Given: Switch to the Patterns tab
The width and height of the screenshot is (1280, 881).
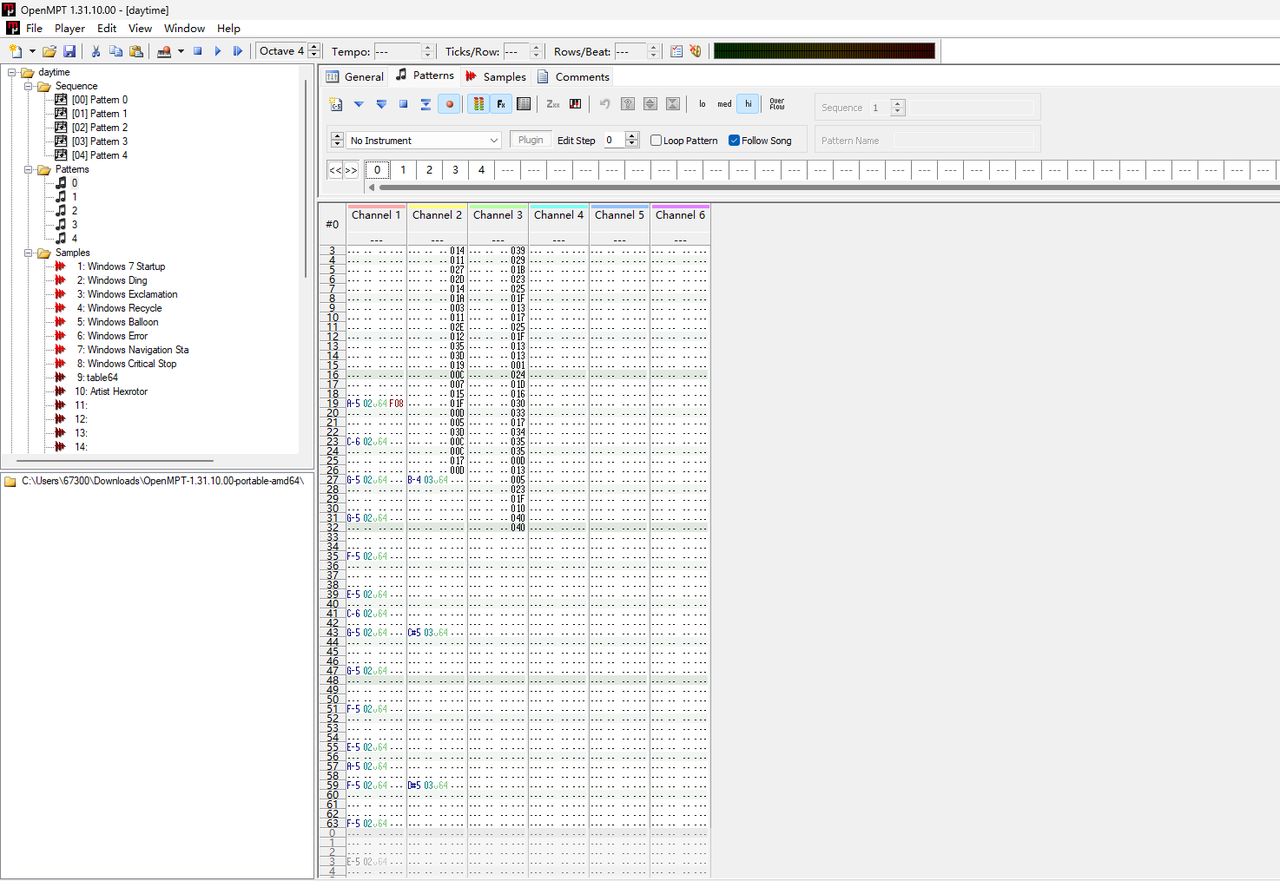Looking at the screenshot, I should (425, 75).
